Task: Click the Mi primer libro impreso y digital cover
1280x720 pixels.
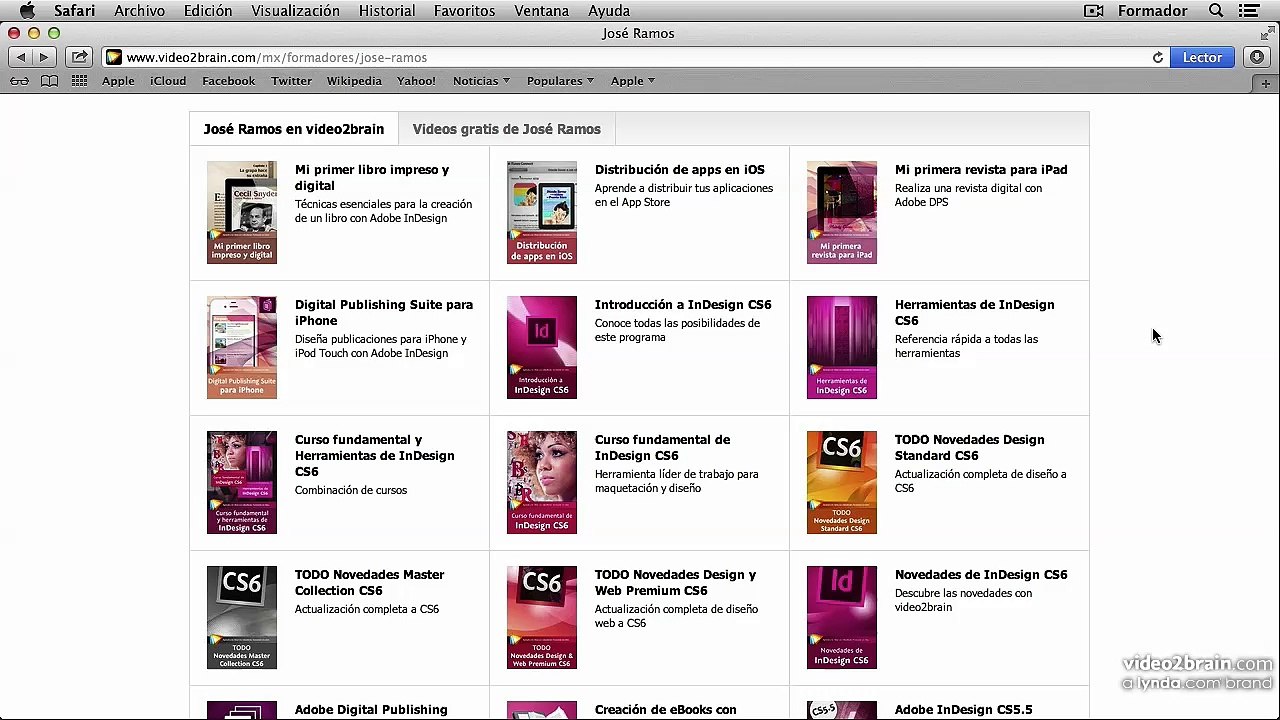Action: coord(242,213)
